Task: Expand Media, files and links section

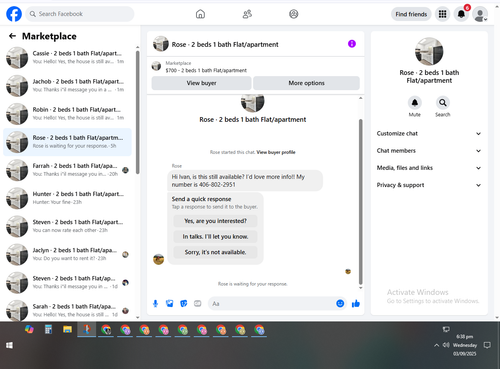Action: click(429, 168)
